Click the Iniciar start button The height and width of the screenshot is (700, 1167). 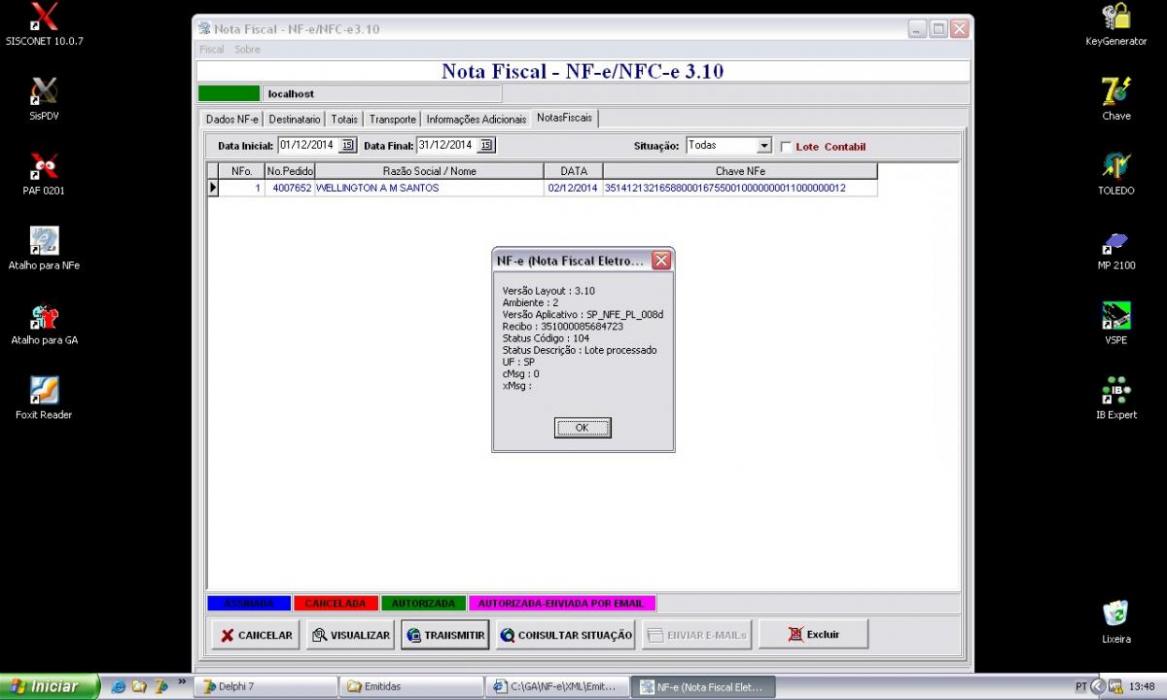click(x=49, y=687)
